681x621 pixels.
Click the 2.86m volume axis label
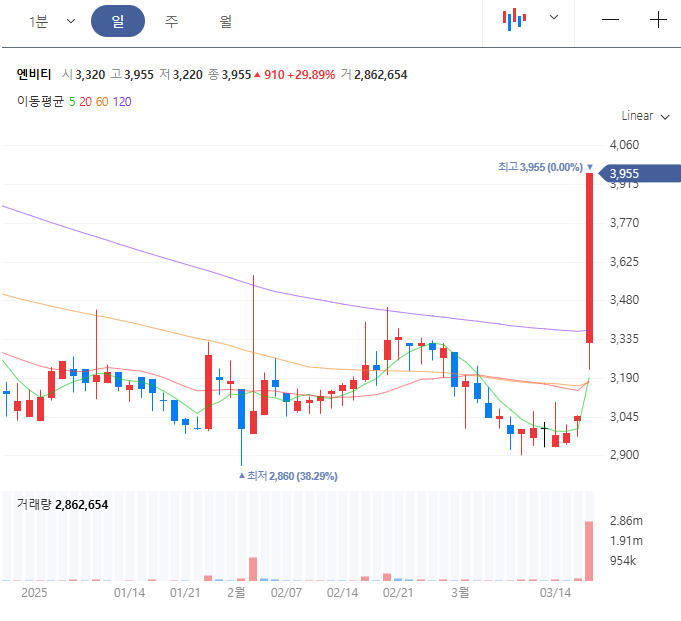(626, 521)
